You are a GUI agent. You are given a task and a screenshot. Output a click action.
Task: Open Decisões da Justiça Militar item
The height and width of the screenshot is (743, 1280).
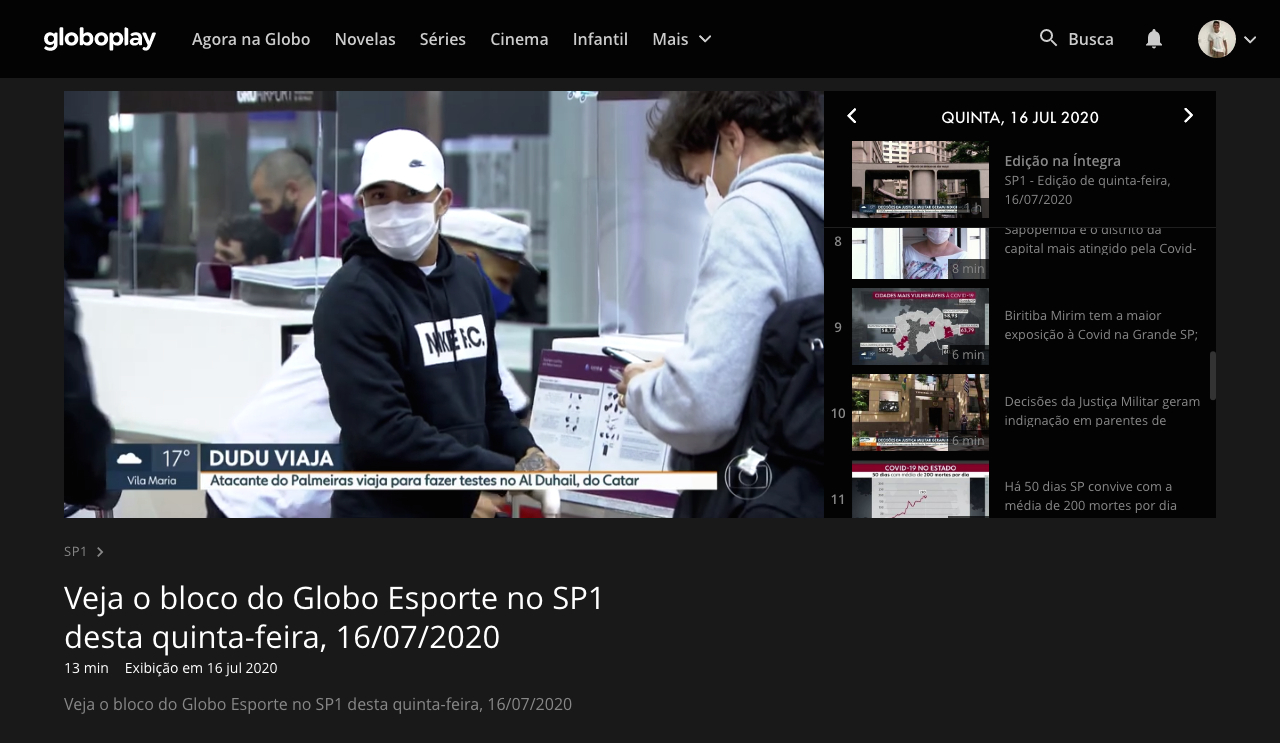(x=1102, y=411)
